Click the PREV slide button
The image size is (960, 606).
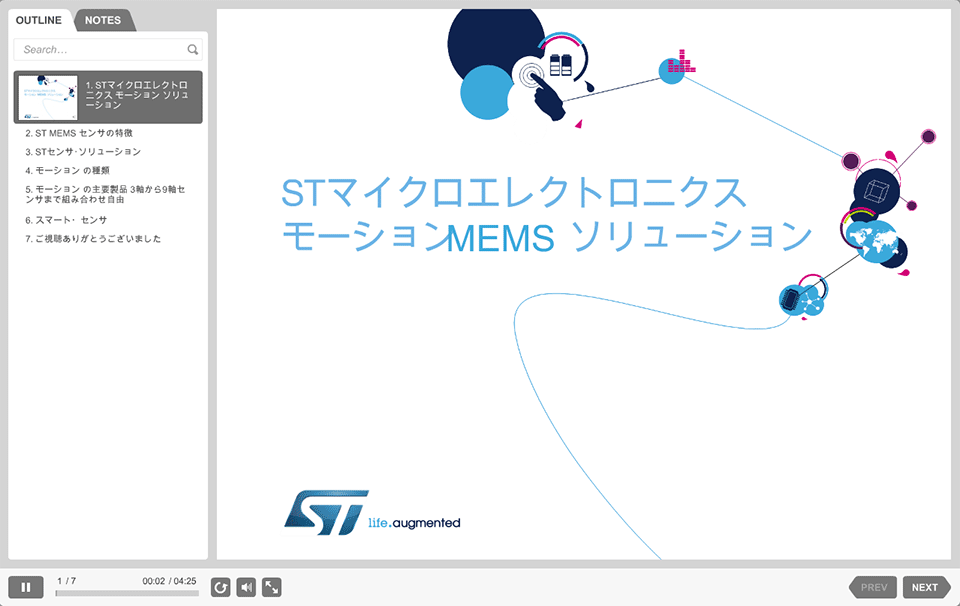click(873, 587)
